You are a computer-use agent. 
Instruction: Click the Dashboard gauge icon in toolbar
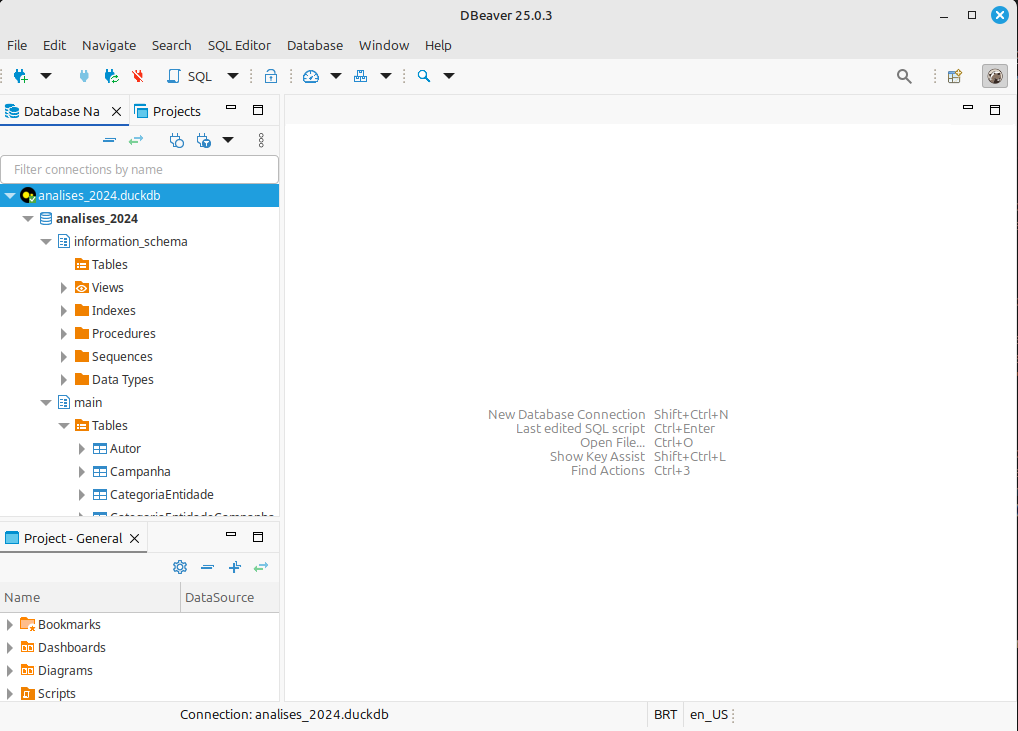pyautogui.click(x=311, y=76)
